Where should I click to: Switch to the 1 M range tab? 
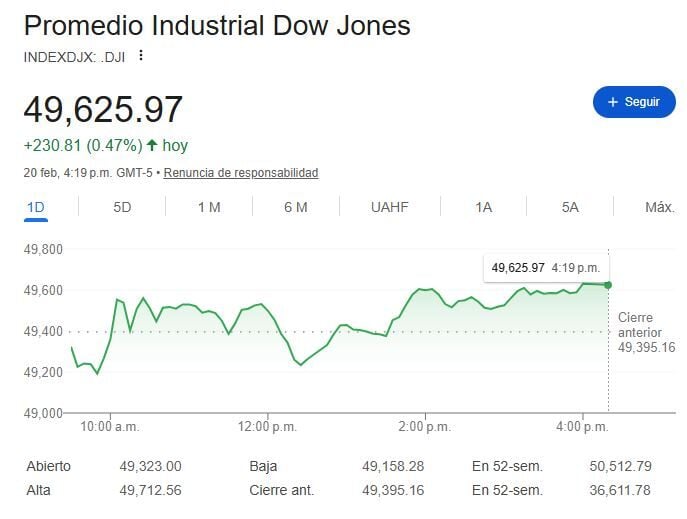point(208,207)
